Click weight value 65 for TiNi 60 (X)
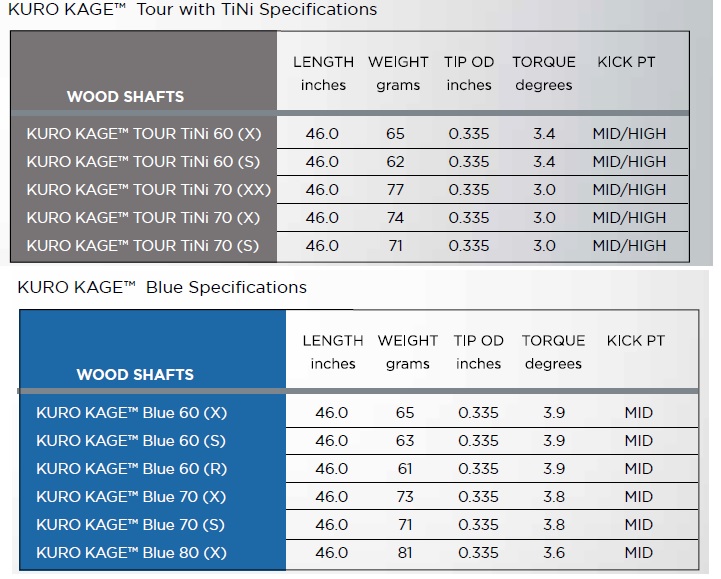 click(395, 134)
